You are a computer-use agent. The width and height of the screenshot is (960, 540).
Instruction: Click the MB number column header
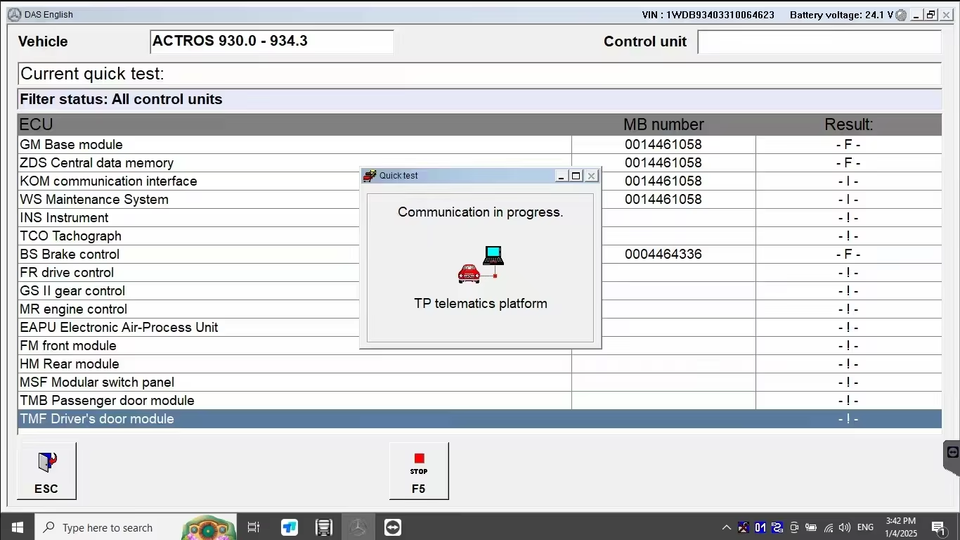point(664,124)
